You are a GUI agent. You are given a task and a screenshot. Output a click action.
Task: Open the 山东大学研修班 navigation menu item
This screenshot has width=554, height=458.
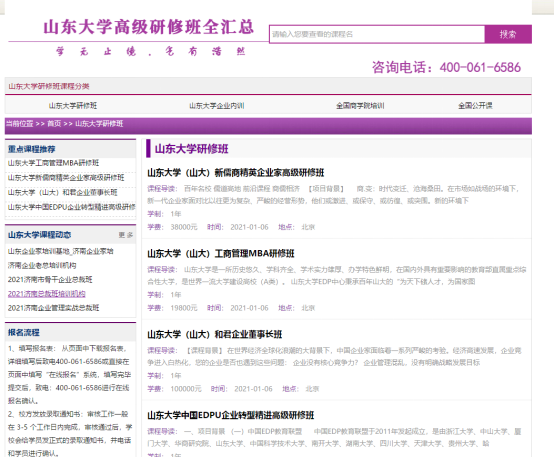point(73,106)
